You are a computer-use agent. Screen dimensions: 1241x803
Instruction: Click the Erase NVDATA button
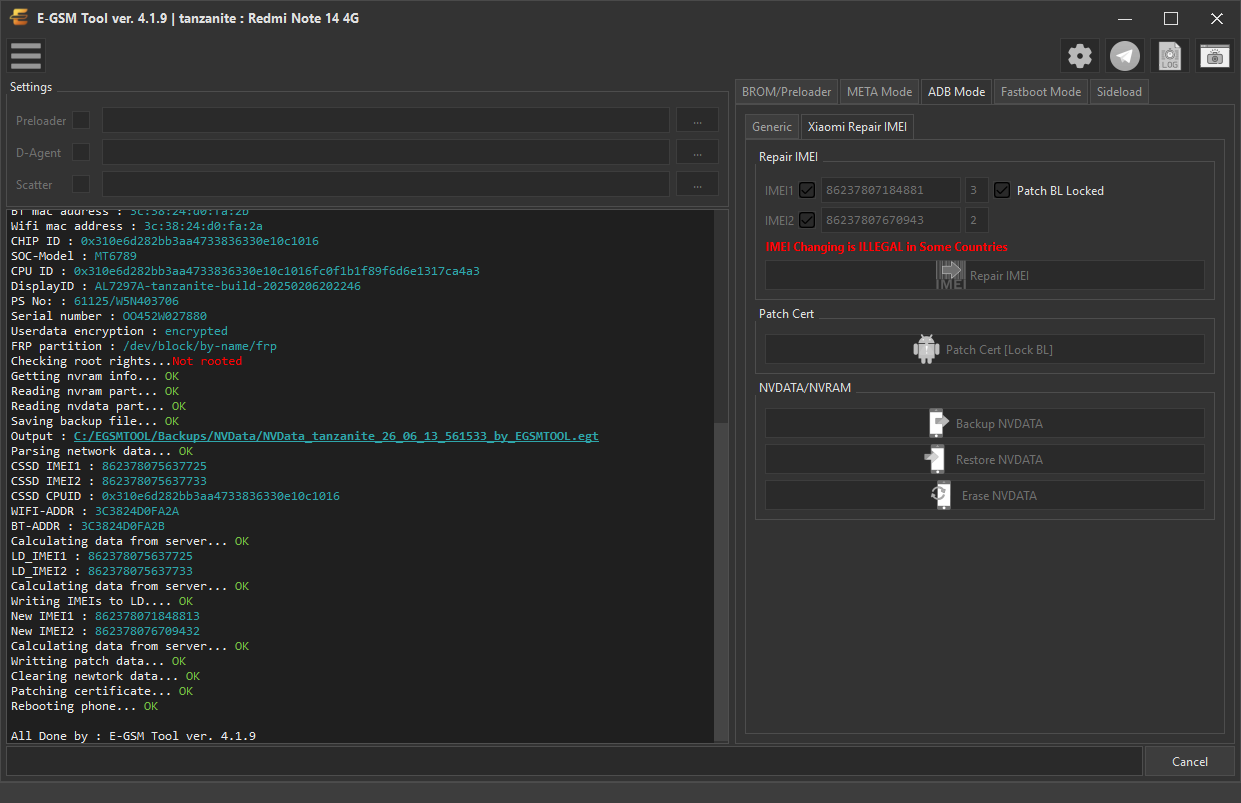pyautogui.click(x=985, y=495)
